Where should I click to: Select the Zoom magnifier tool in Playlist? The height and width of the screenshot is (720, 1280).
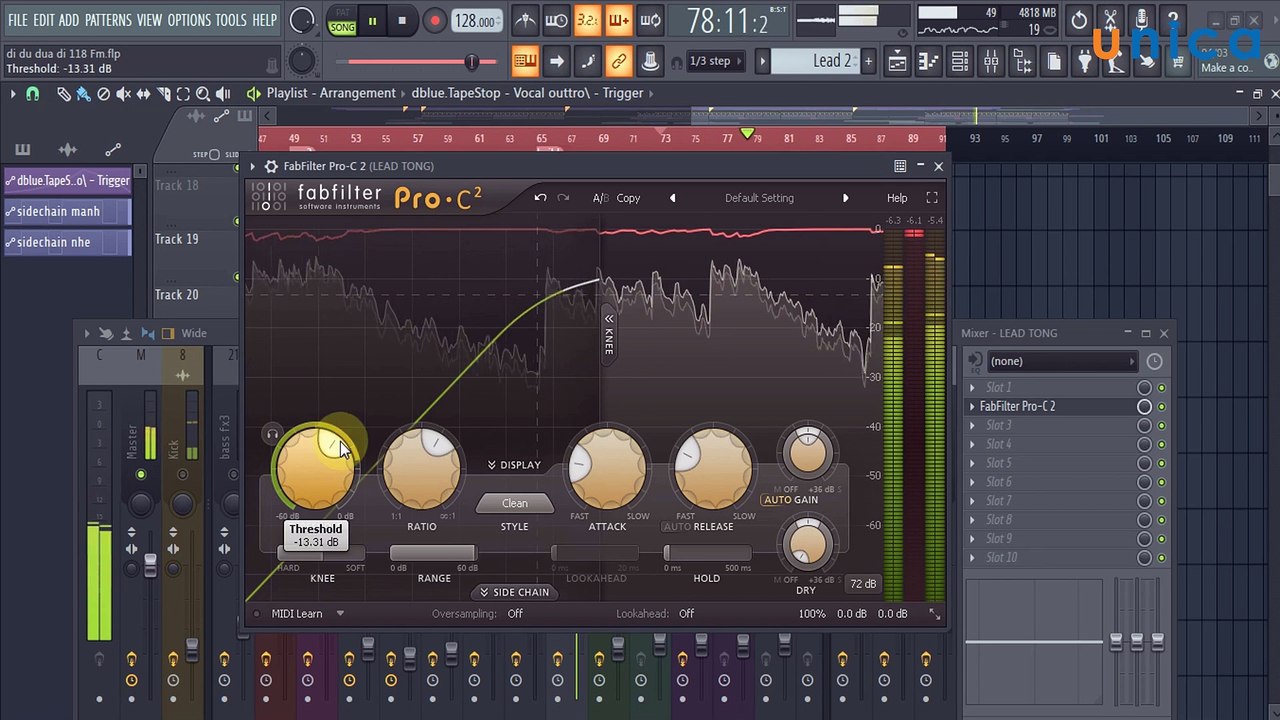point(203,93)
